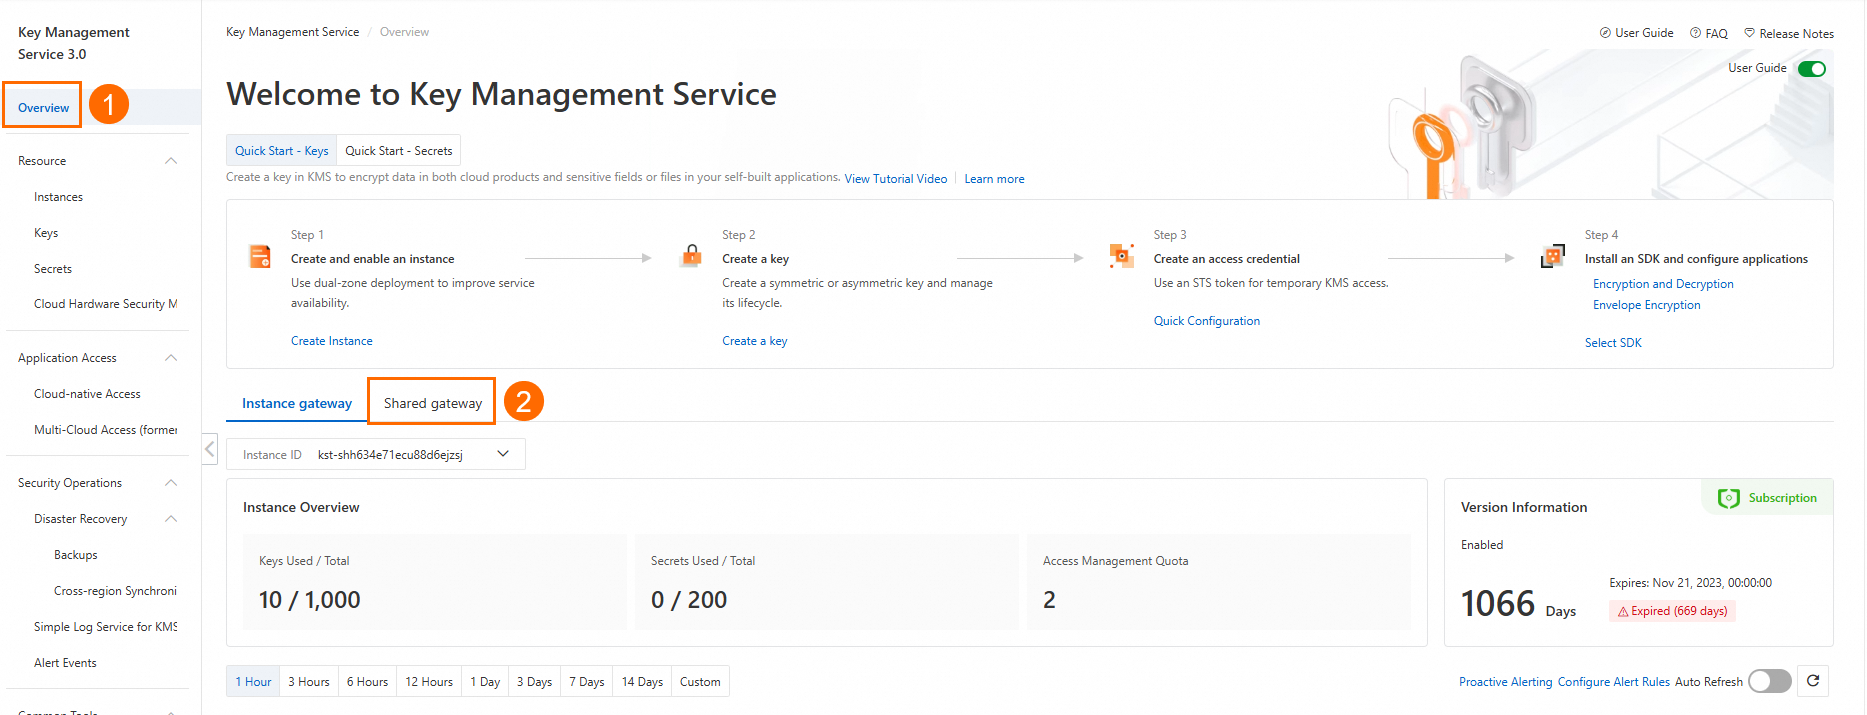The width and height of the screenshot is (1867, 715).
Task: Click the Step 2 key lock icon
Action: (691, 256)
